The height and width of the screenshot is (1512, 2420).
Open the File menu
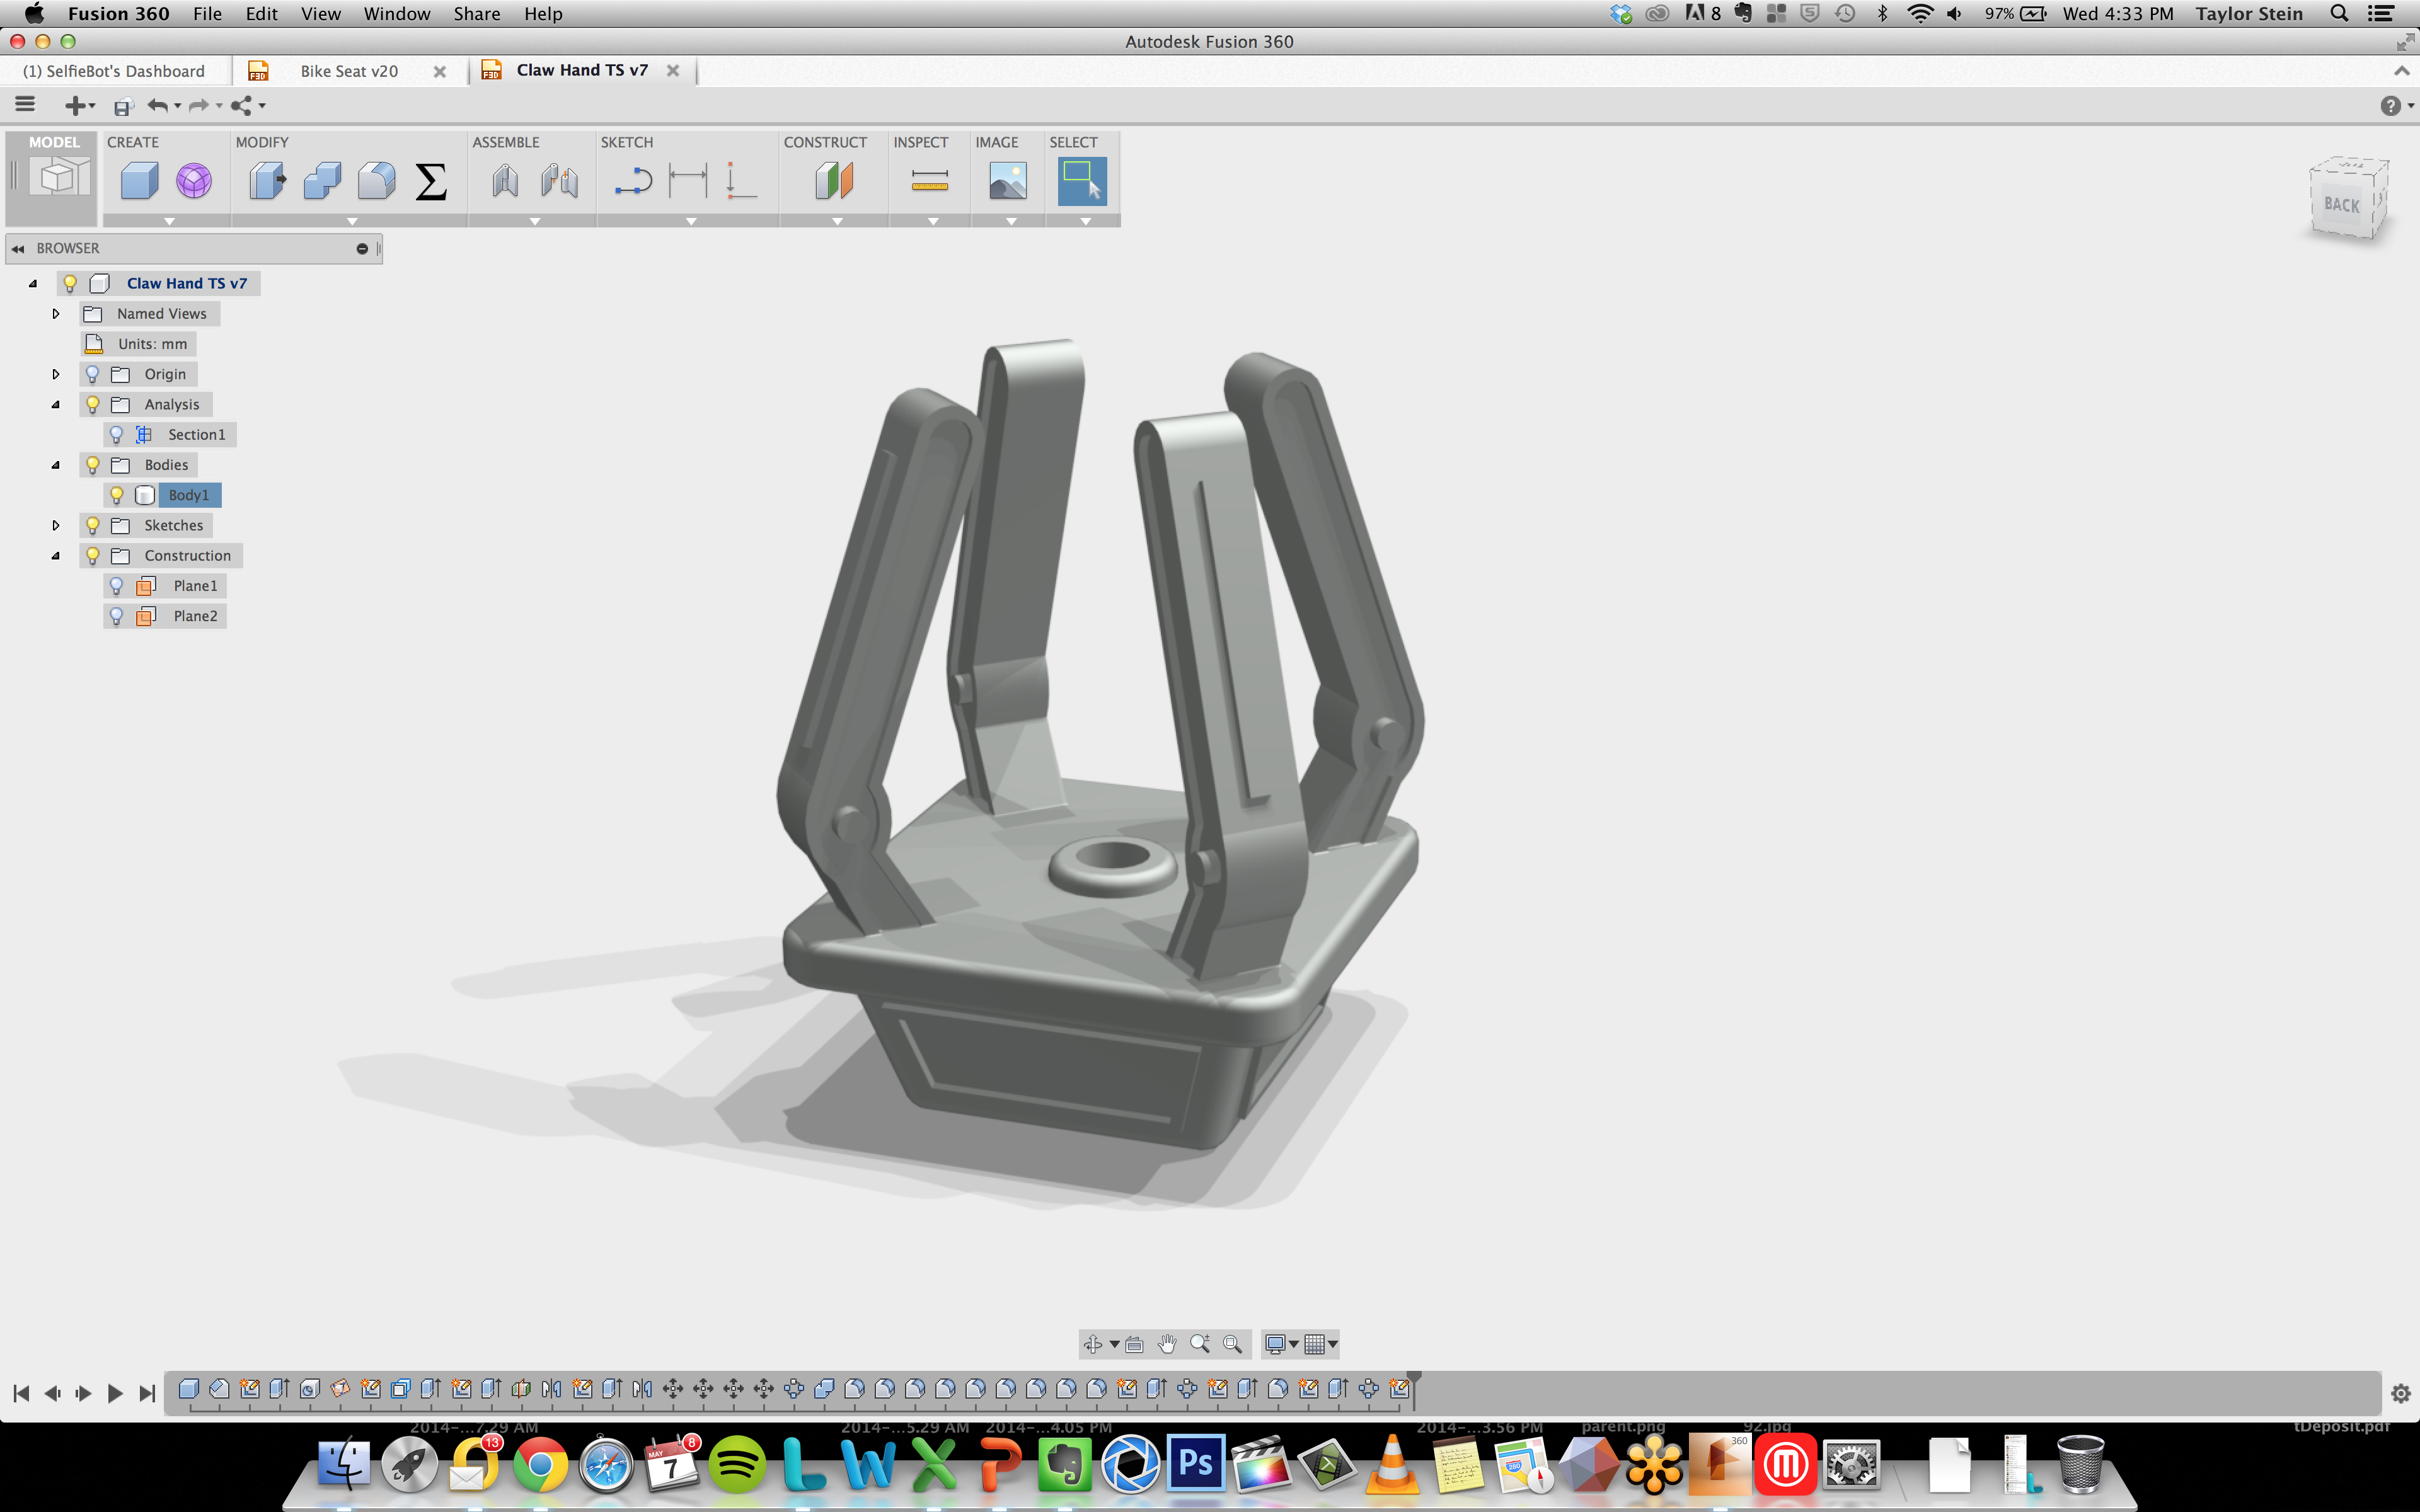click(207, 14)
